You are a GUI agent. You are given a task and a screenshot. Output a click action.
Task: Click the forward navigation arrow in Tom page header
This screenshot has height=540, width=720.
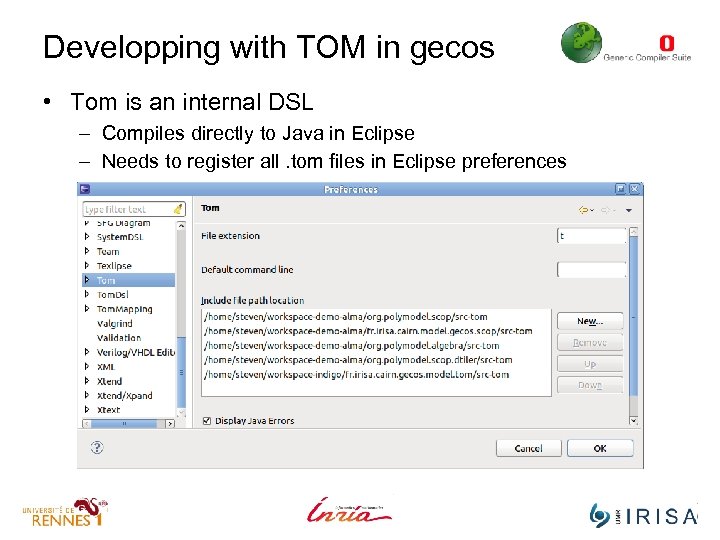pos(605,210)
